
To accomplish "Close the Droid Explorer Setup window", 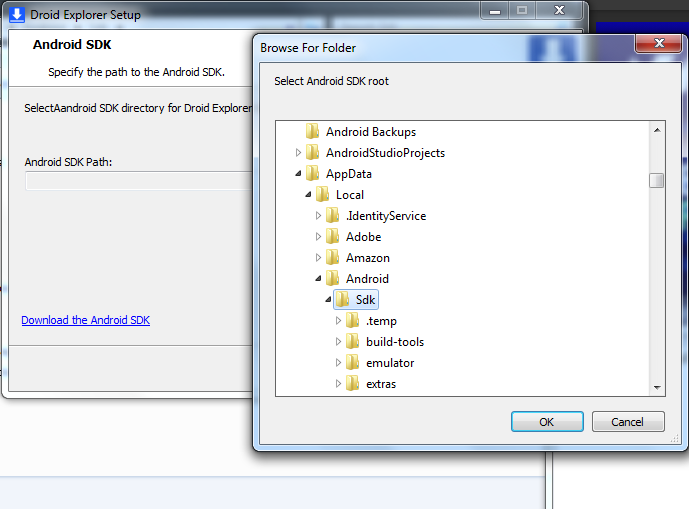I will coord(559,11).
